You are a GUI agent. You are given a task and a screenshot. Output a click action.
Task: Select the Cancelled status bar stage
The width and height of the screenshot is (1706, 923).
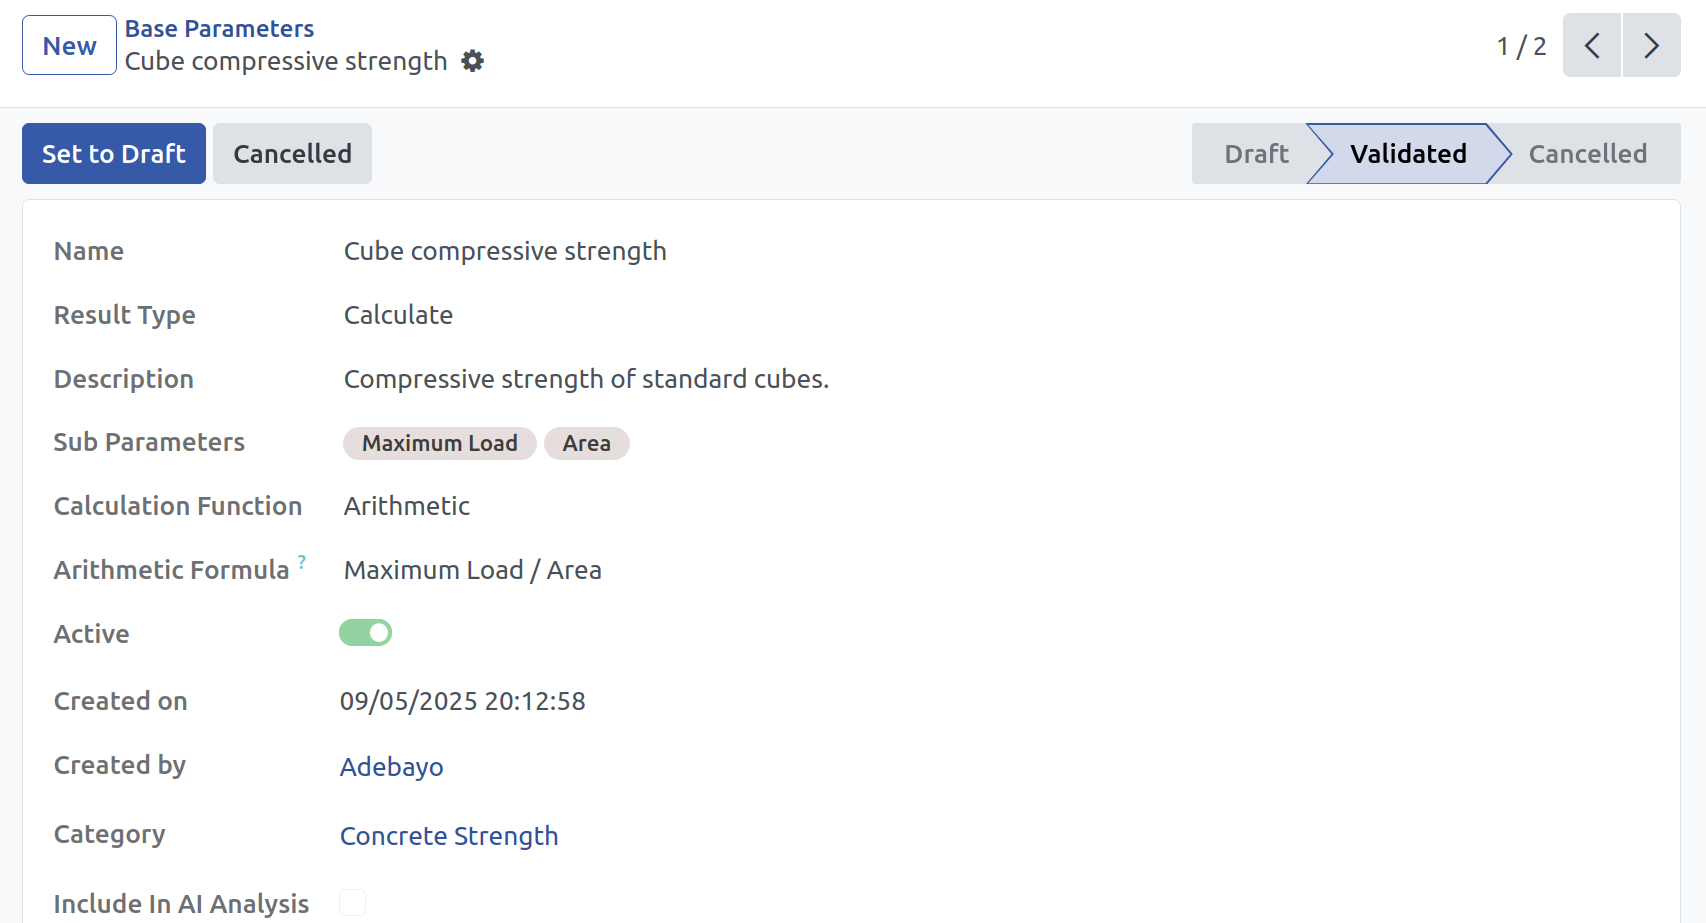1587,153
